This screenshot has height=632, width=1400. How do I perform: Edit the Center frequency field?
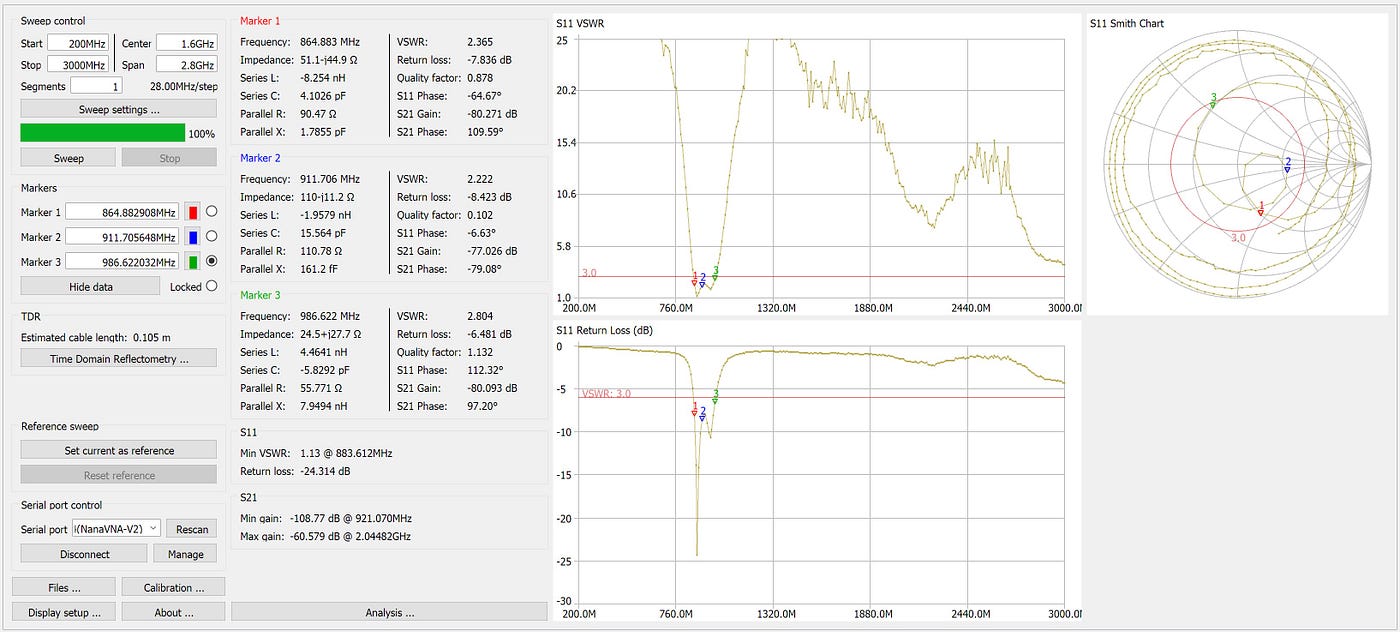click(x=186, y=44)
